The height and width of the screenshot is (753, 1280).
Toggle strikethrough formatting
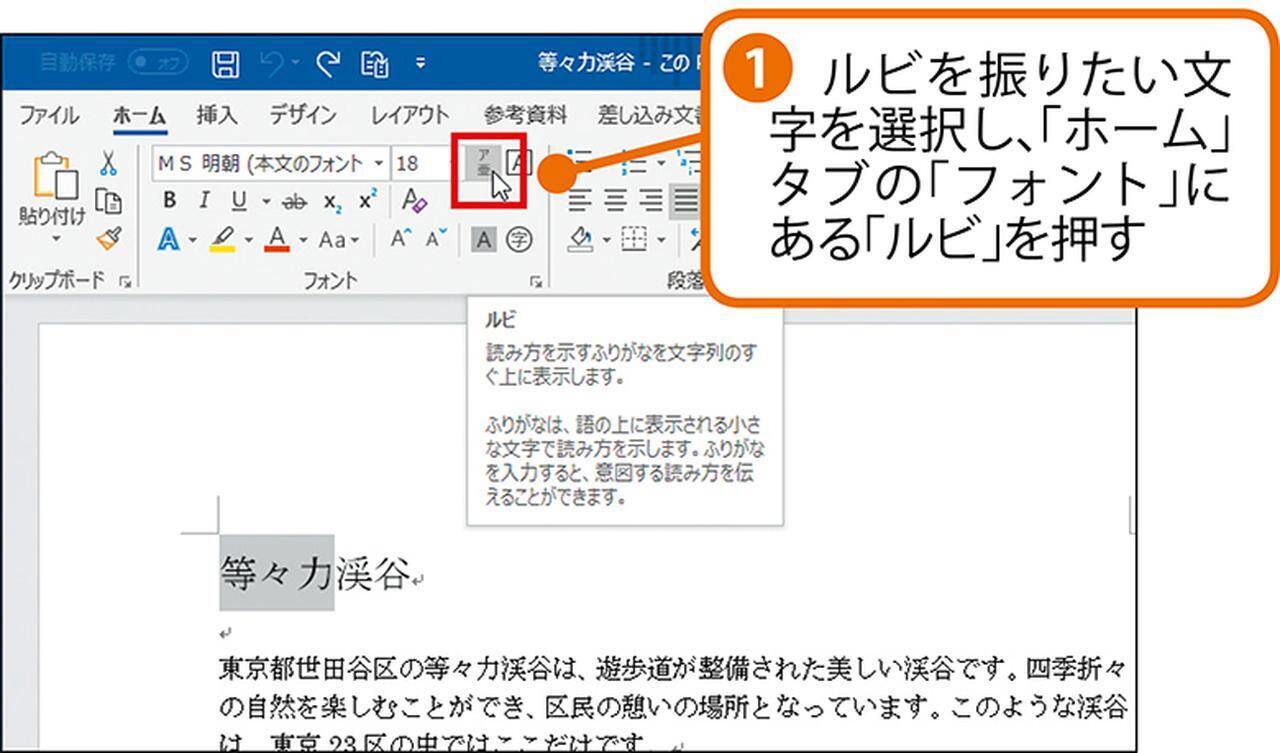[294, 201]
